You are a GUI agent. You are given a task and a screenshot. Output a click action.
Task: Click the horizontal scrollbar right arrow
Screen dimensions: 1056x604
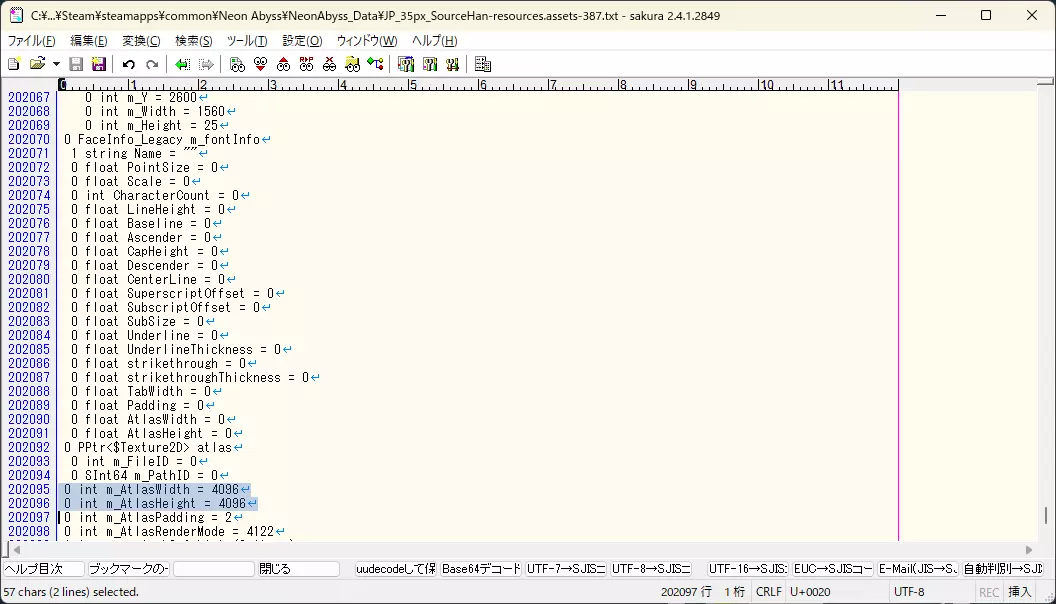click(1031, 549)
